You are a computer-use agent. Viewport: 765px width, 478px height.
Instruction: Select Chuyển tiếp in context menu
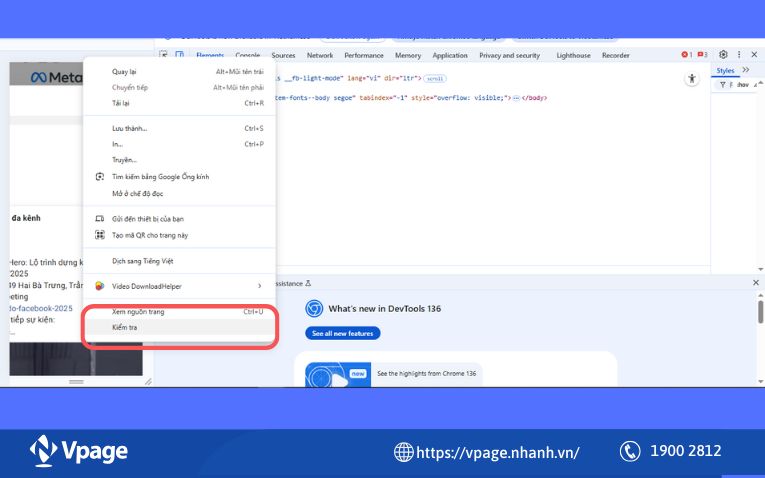coord(180,87)
